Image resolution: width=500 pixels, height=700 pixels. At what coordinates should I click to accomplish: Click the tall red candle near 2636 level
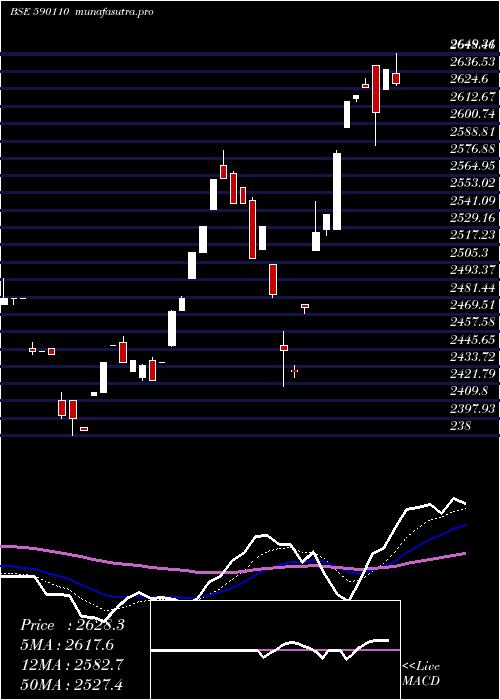pyautogui.click(x=376, y=89)
